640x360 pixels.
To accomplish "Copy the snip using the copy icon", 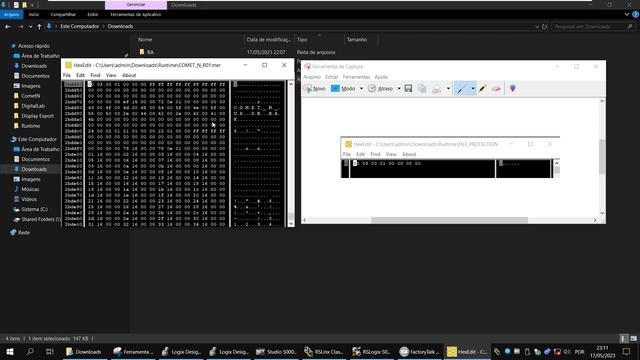I will (422, 89).
